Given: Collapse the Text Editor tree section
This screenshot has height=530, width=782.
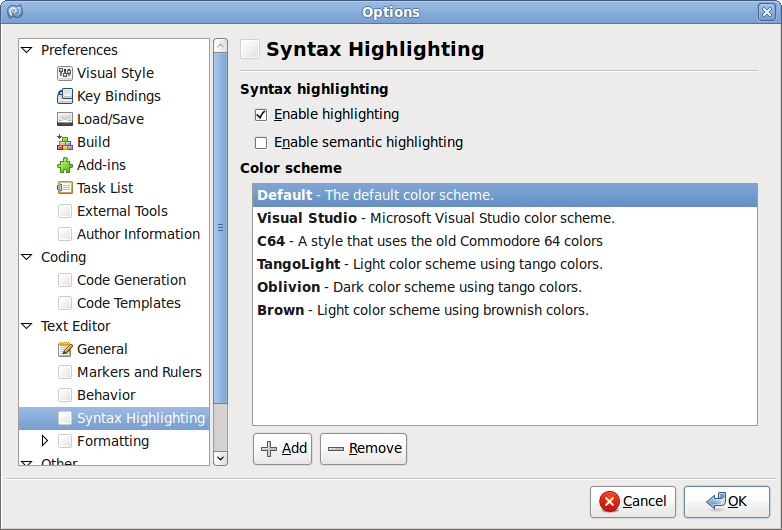Looking at the screenshot, I should [x=27, y=326].
